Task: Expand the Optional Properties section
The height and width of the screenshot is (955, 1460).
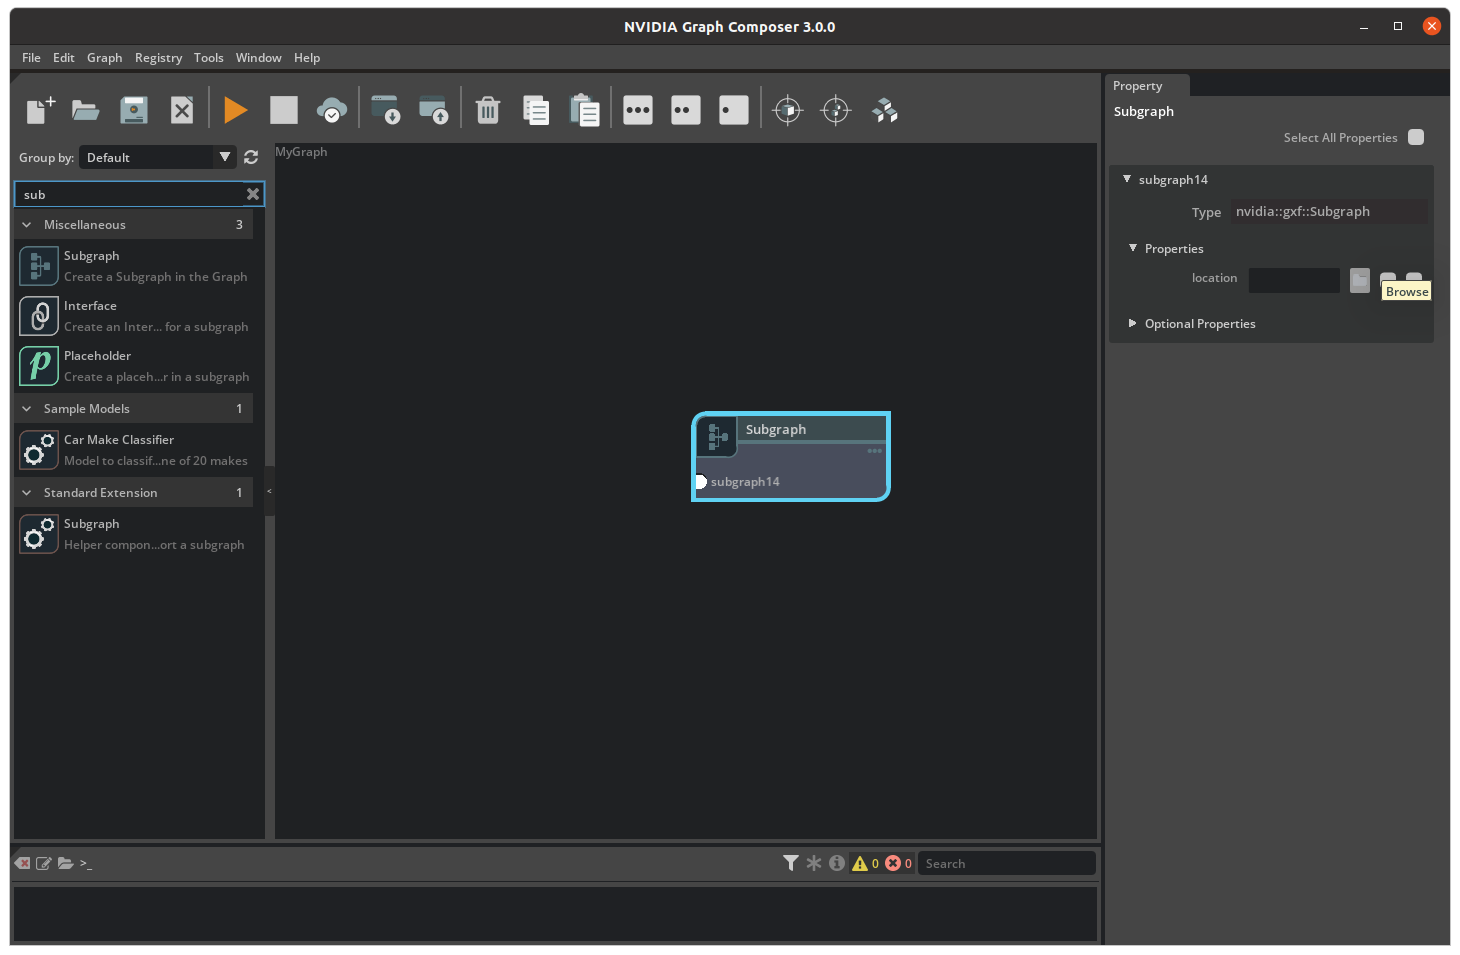Action: [x=1133, y=323]
